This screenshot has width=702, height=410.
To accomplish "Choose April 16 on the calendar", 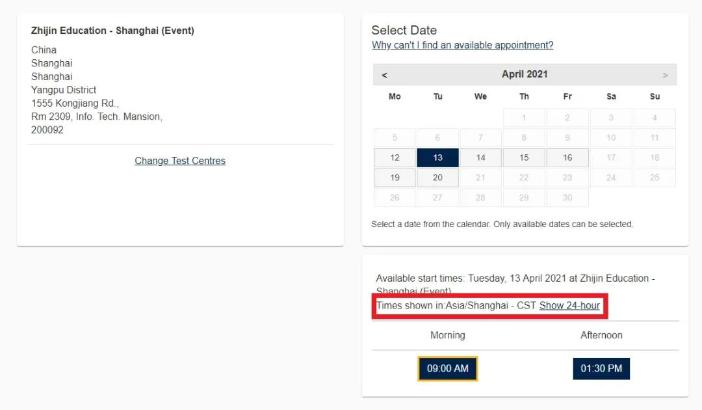I will coord(567,158).
